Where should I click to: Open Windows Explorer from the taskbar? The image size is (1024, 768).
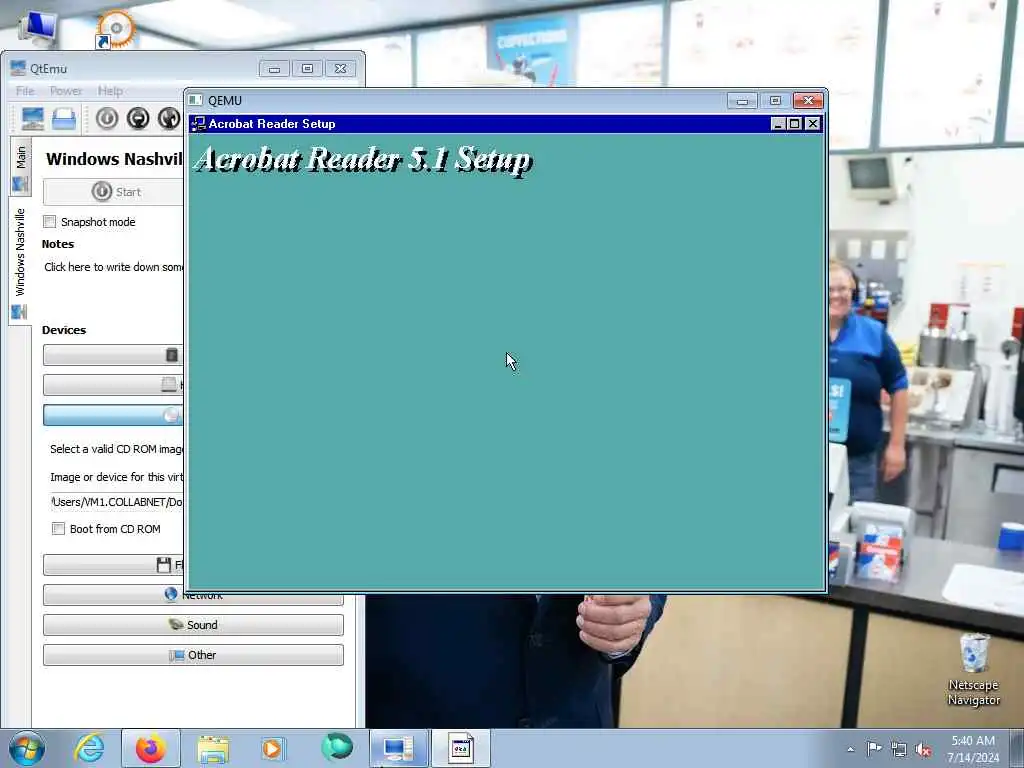213,749
